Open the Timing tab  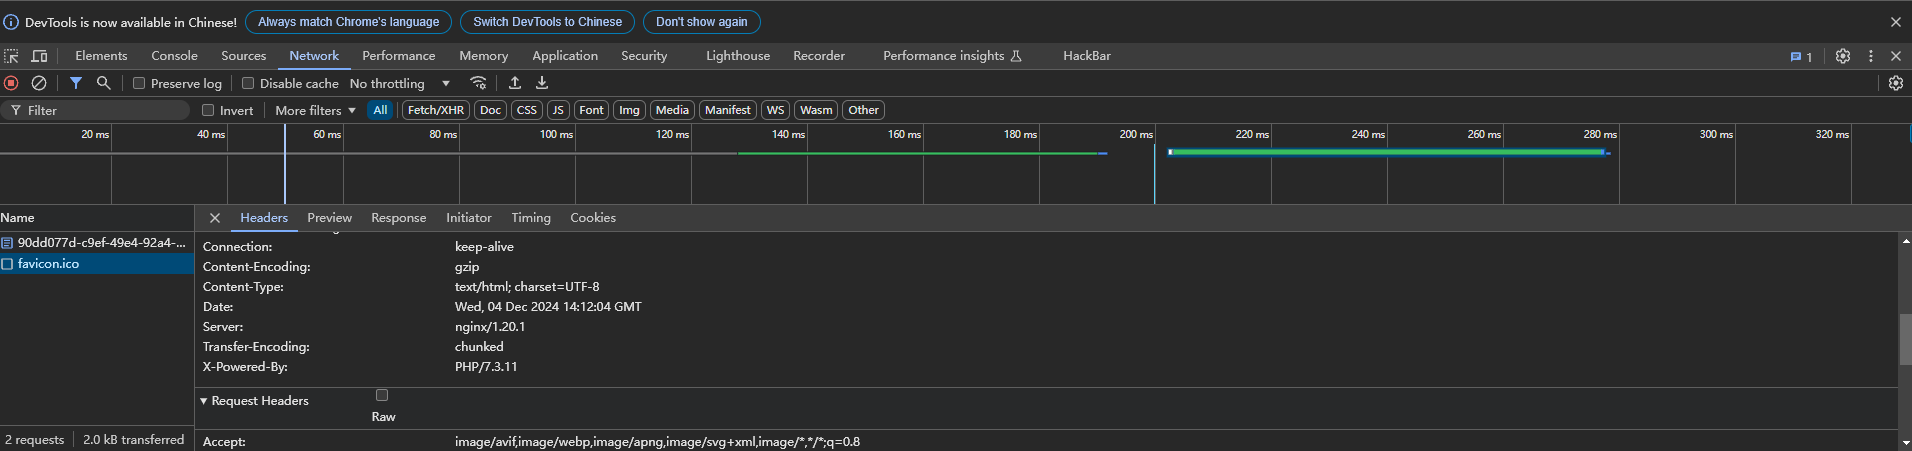click(530, 218)
